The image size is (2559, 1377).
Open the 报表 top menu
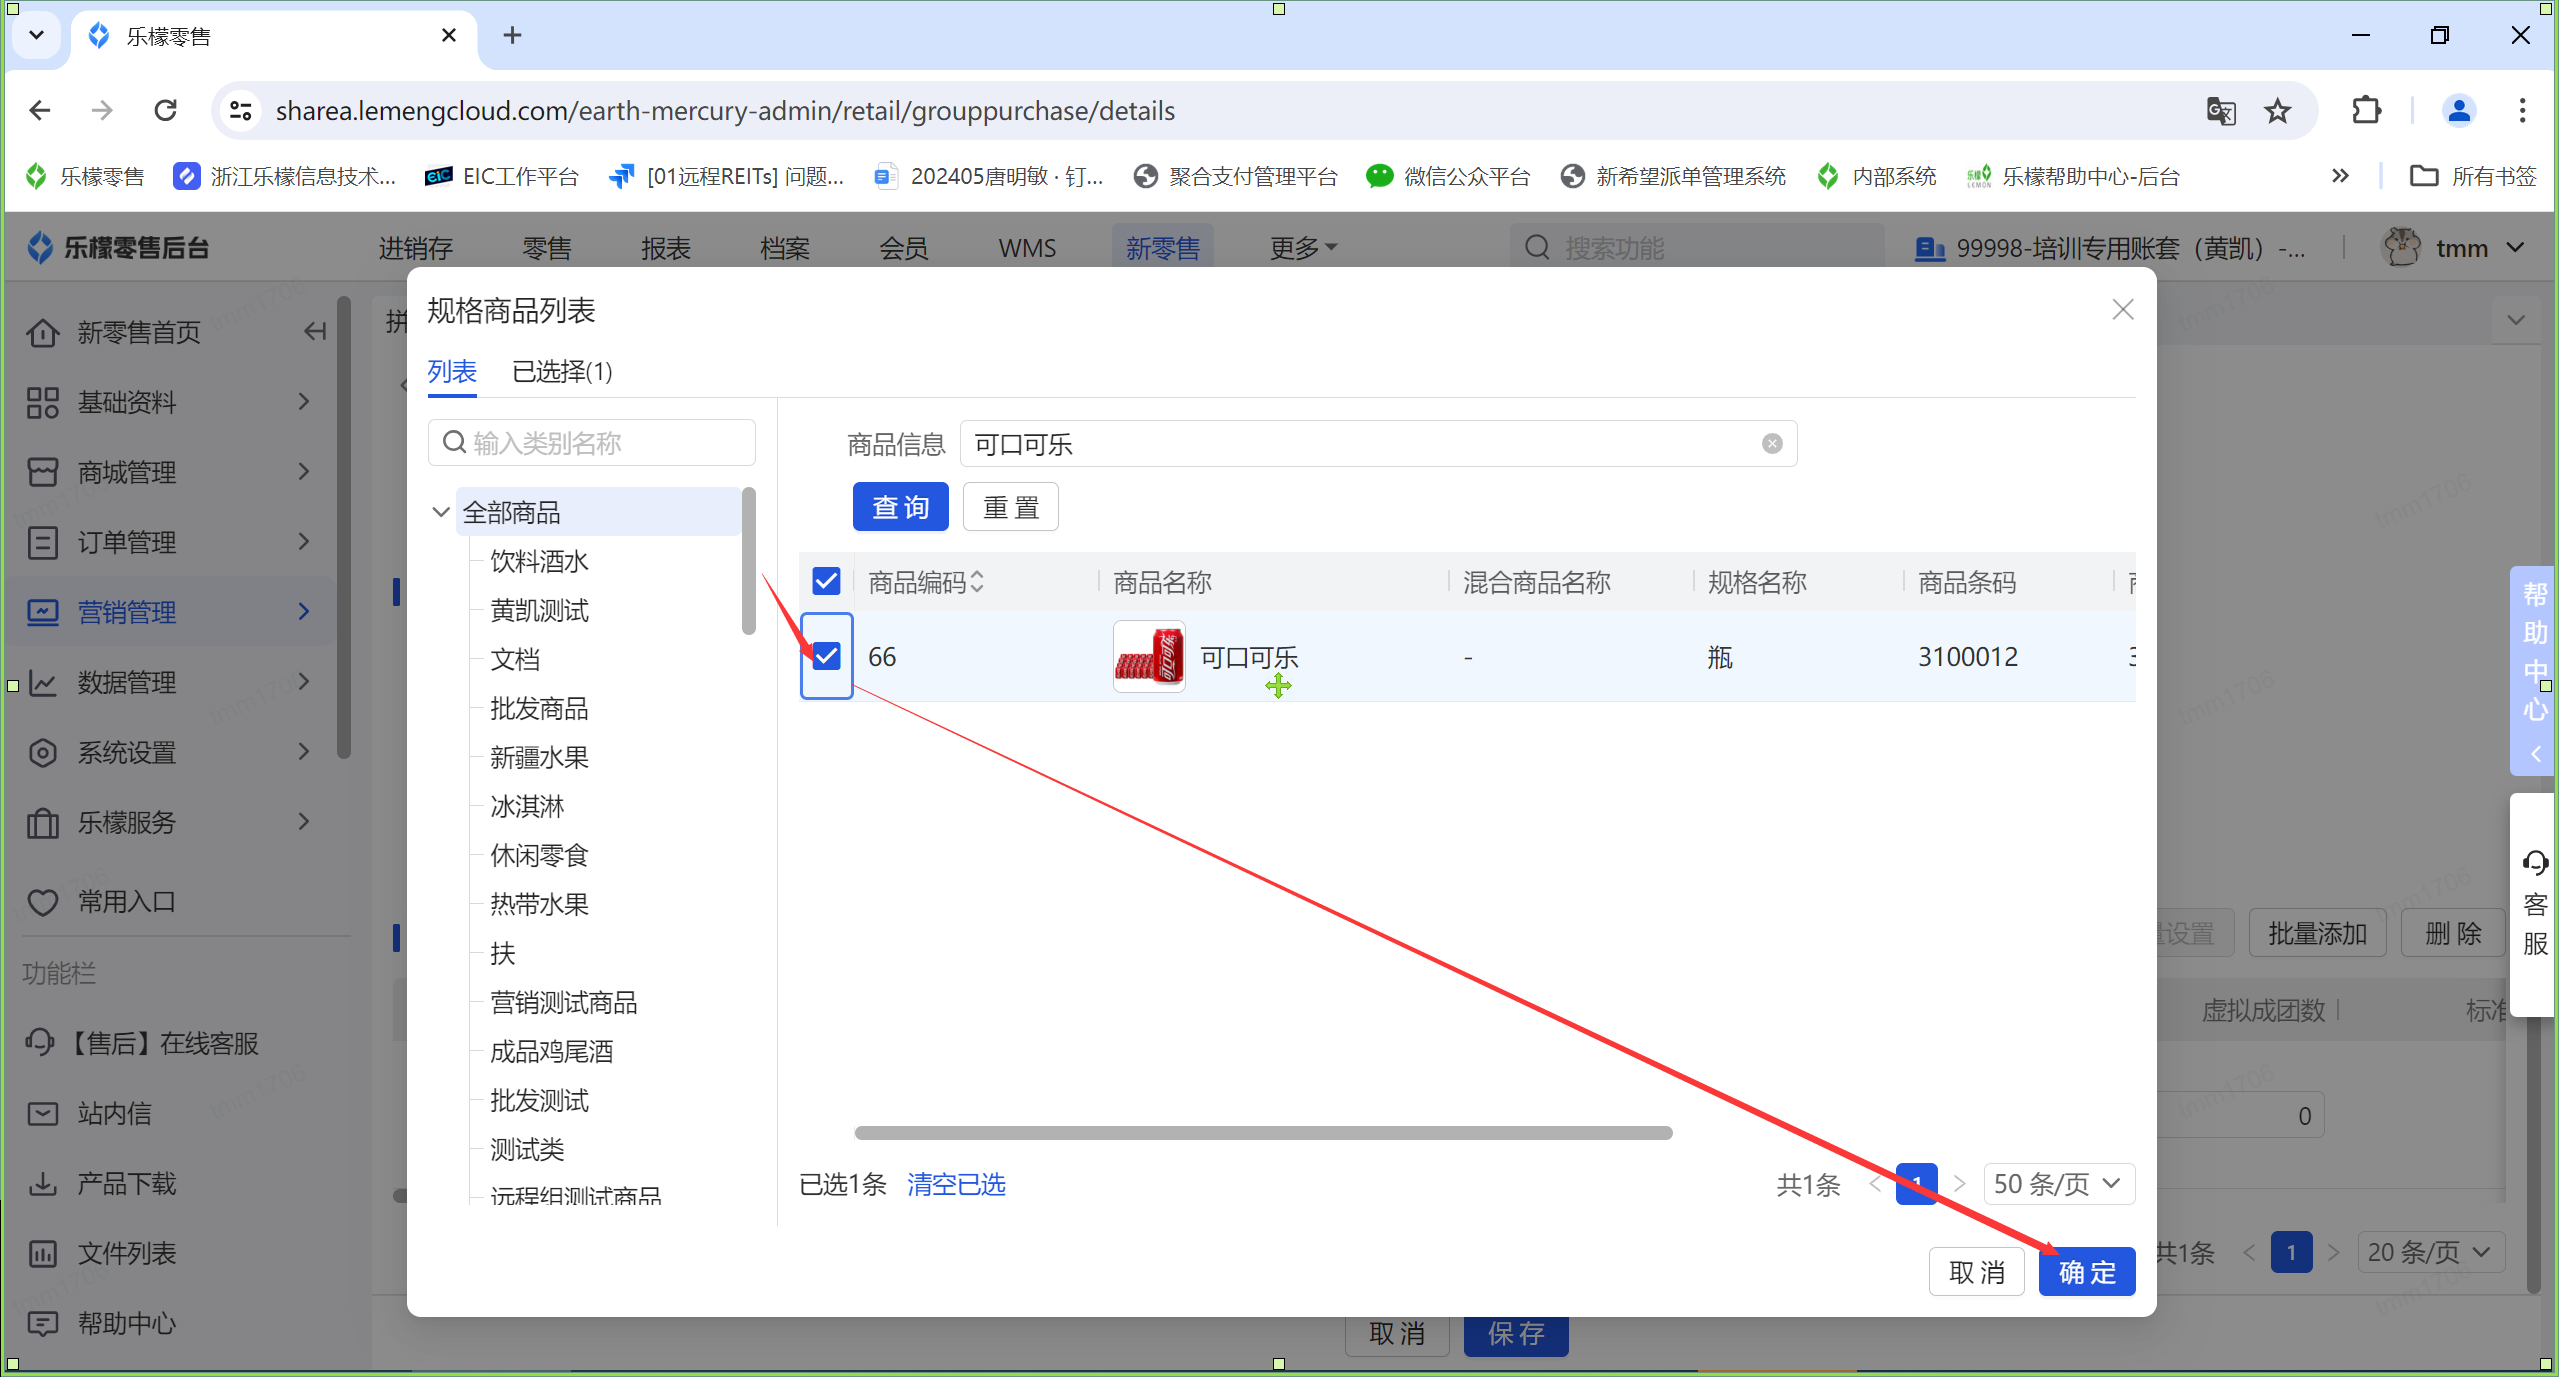(666, 248)
